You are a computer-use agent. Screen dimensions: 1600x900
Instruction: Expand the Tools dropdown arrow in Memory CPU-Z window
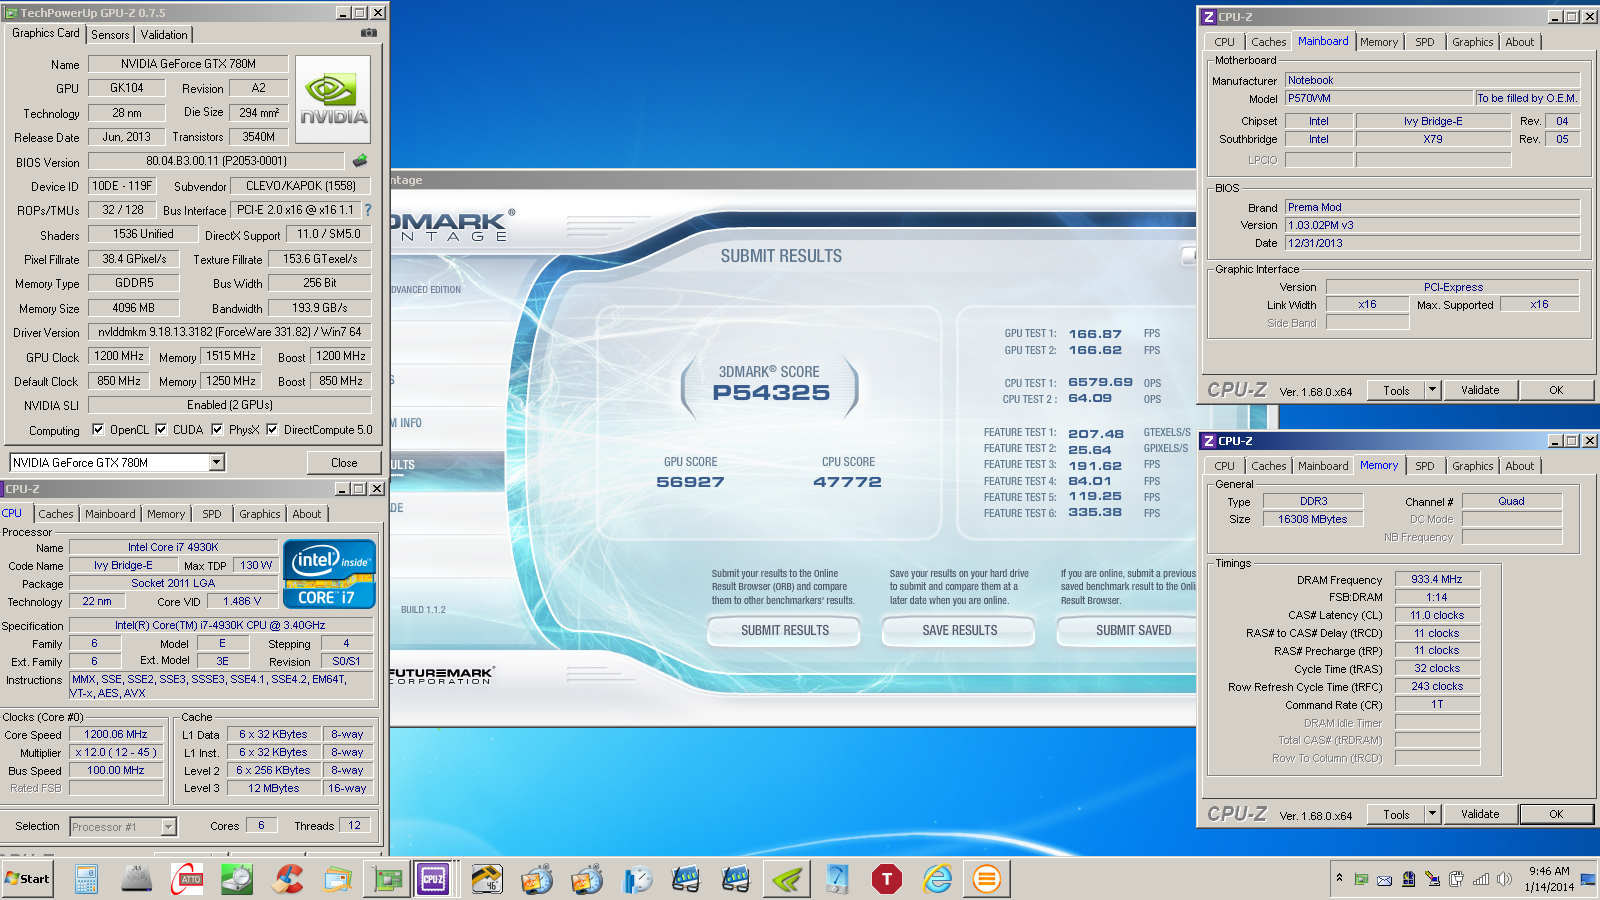tap(1432, 814)
